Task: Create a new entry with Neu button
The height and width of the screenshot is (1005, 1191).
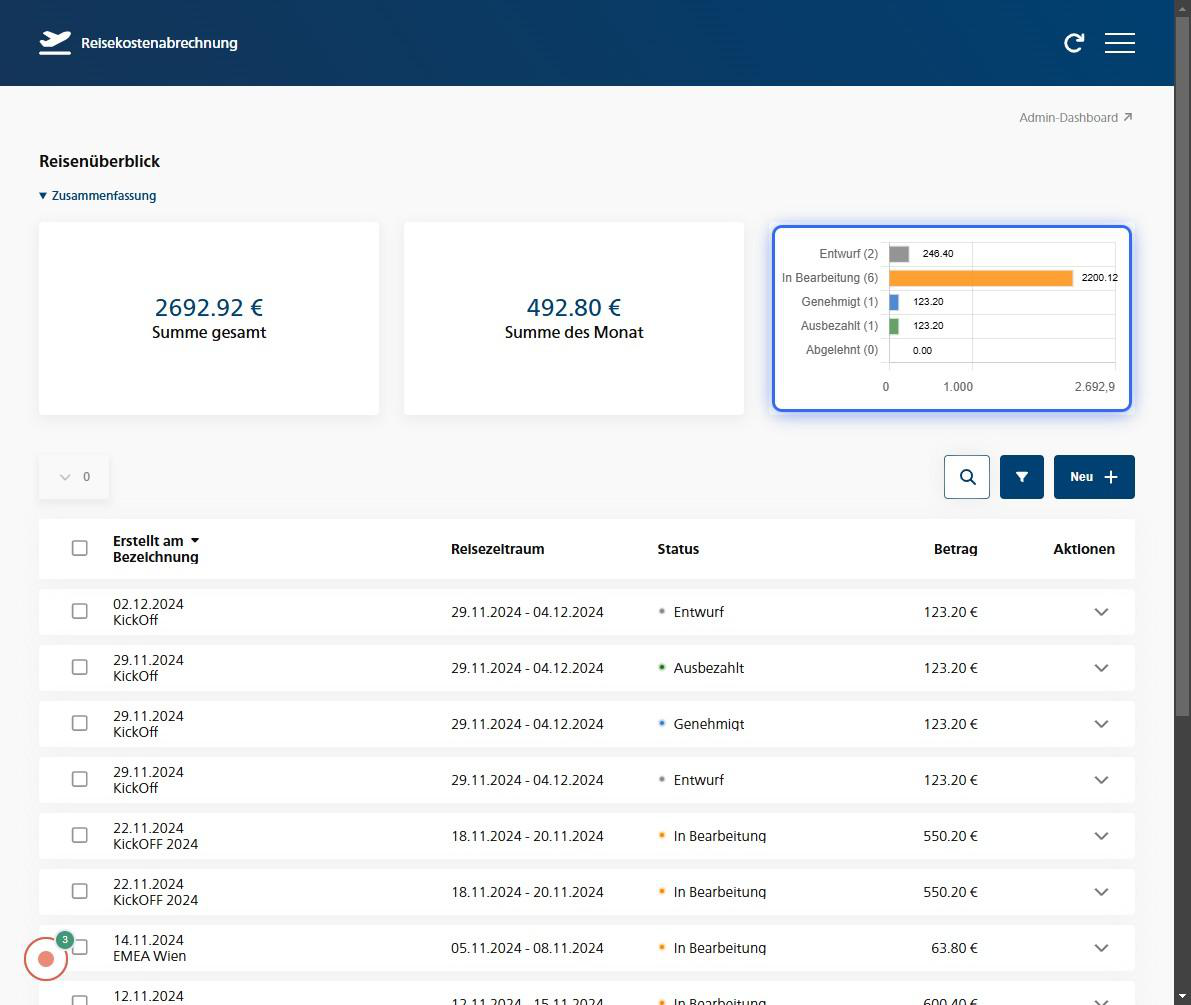Action: [1093, 477]
